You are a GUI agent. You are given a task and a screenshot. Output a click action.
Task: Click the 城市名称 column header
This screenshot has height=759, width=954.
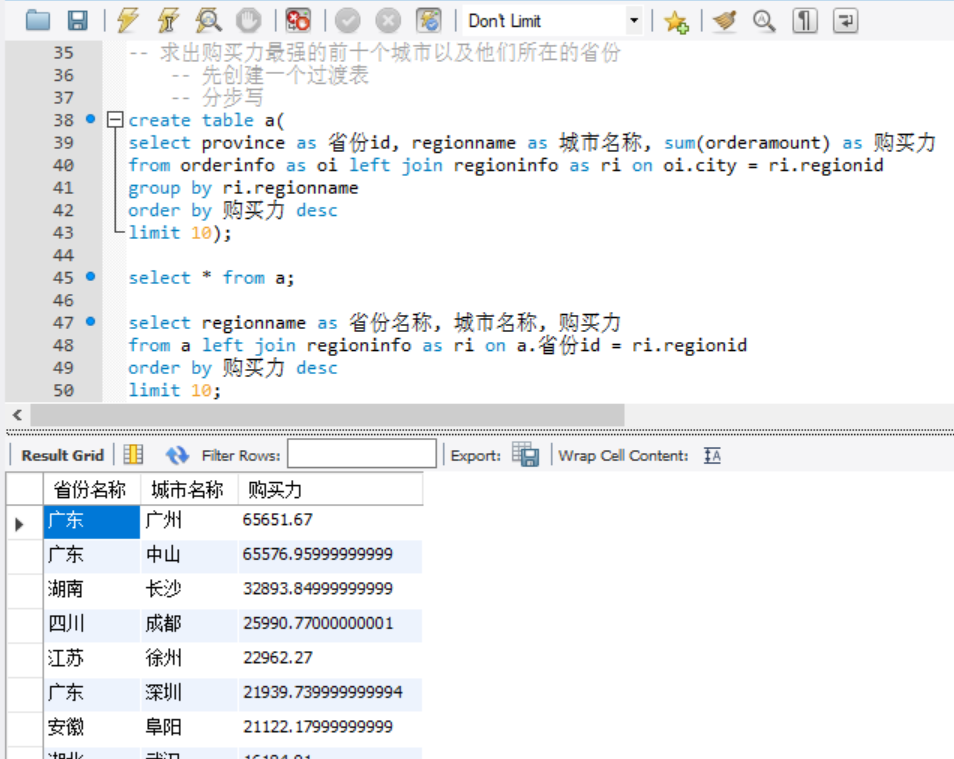(189, 489)
